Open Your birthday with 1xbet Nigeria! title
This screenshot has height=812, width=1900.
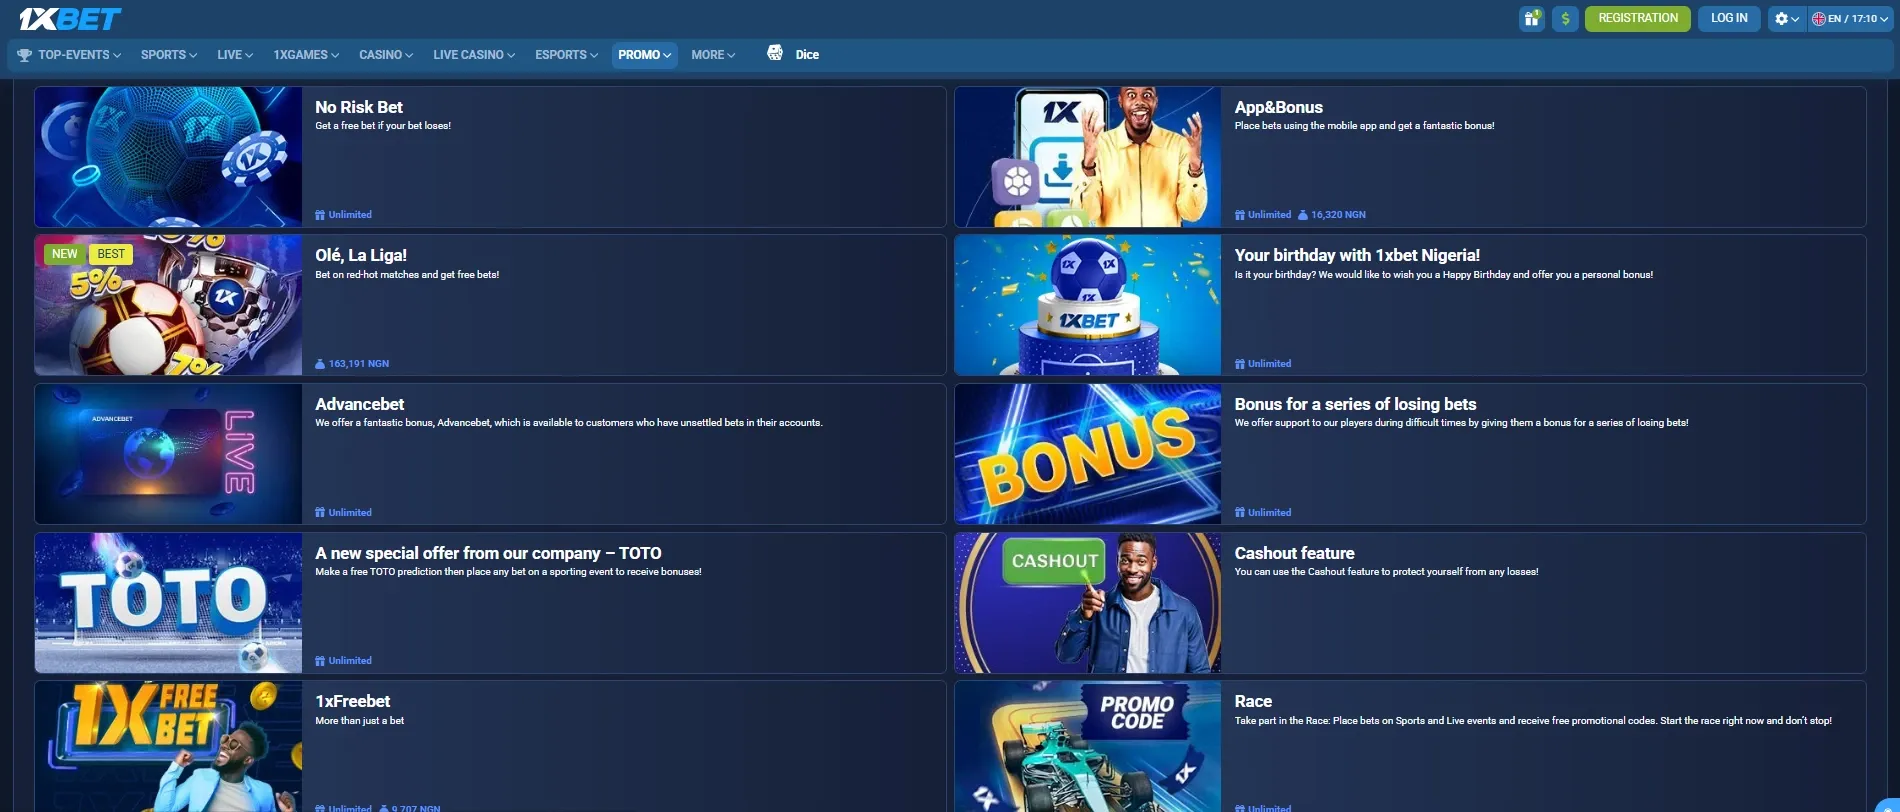[x=1357, y=255]
